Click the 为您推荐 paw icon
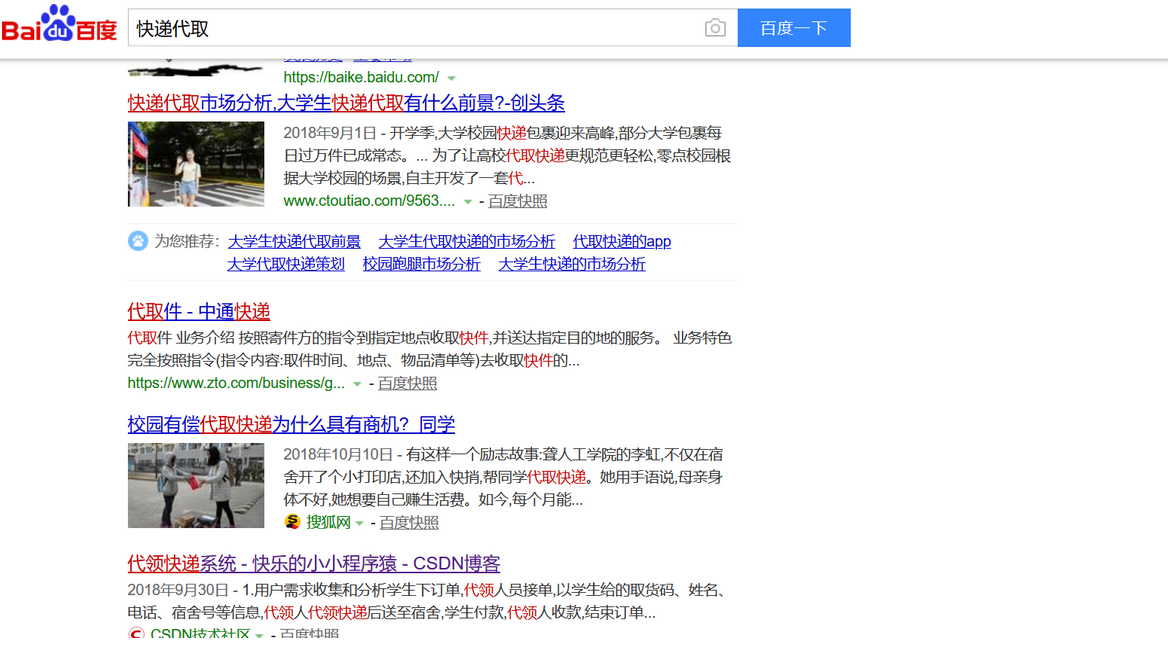Screen dimensions: 1168x648 138,241
